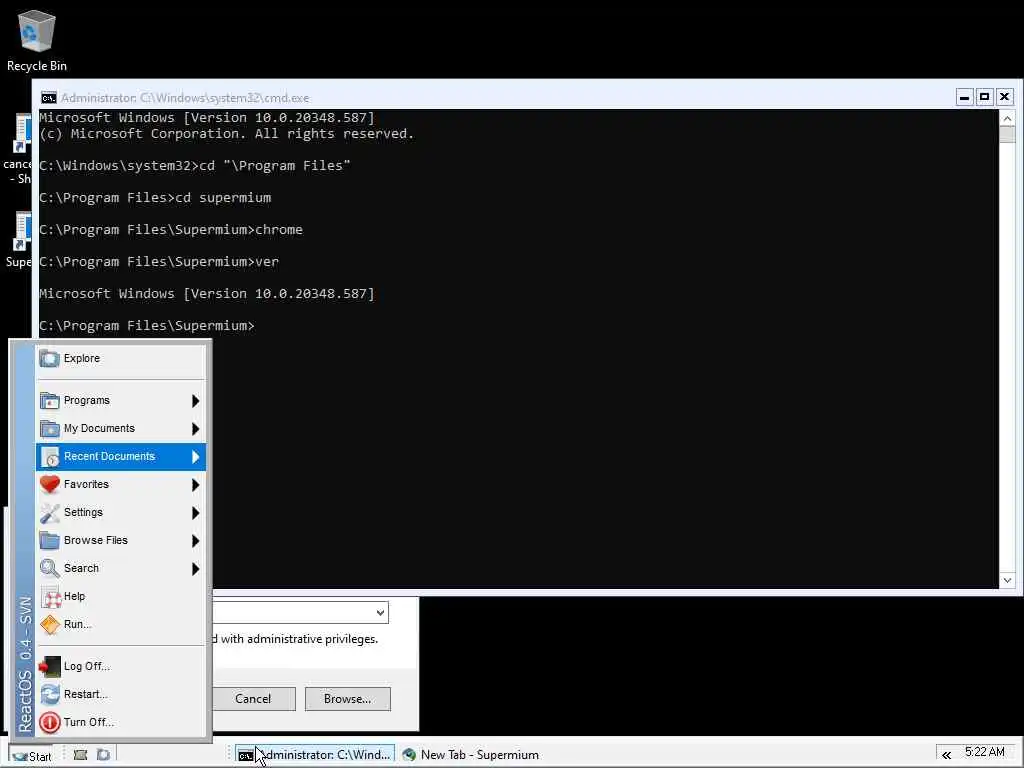1024x768 pixels.
Task: Expand the Recent Documents submenu arrow
Action: [x=195, y=457]
